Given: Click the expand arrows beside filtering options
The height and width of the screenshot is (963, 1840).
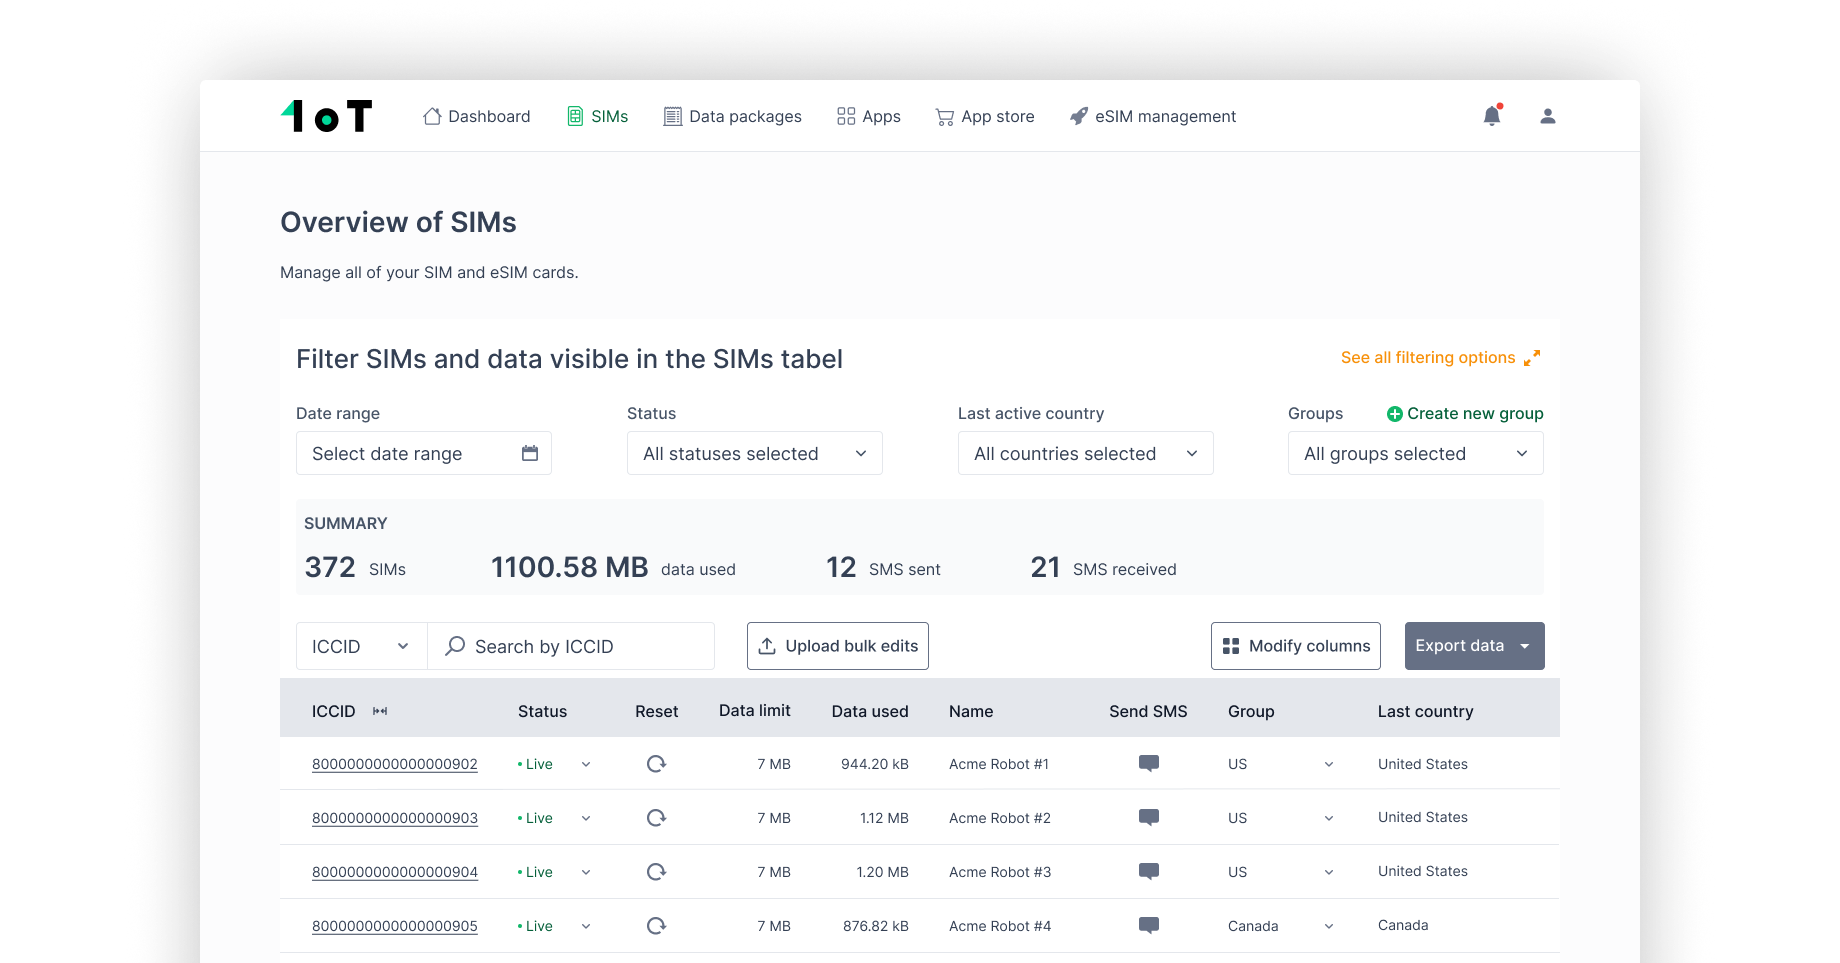Looking at the screenshot, I should pyautogui.click(x=1532, y=357).
